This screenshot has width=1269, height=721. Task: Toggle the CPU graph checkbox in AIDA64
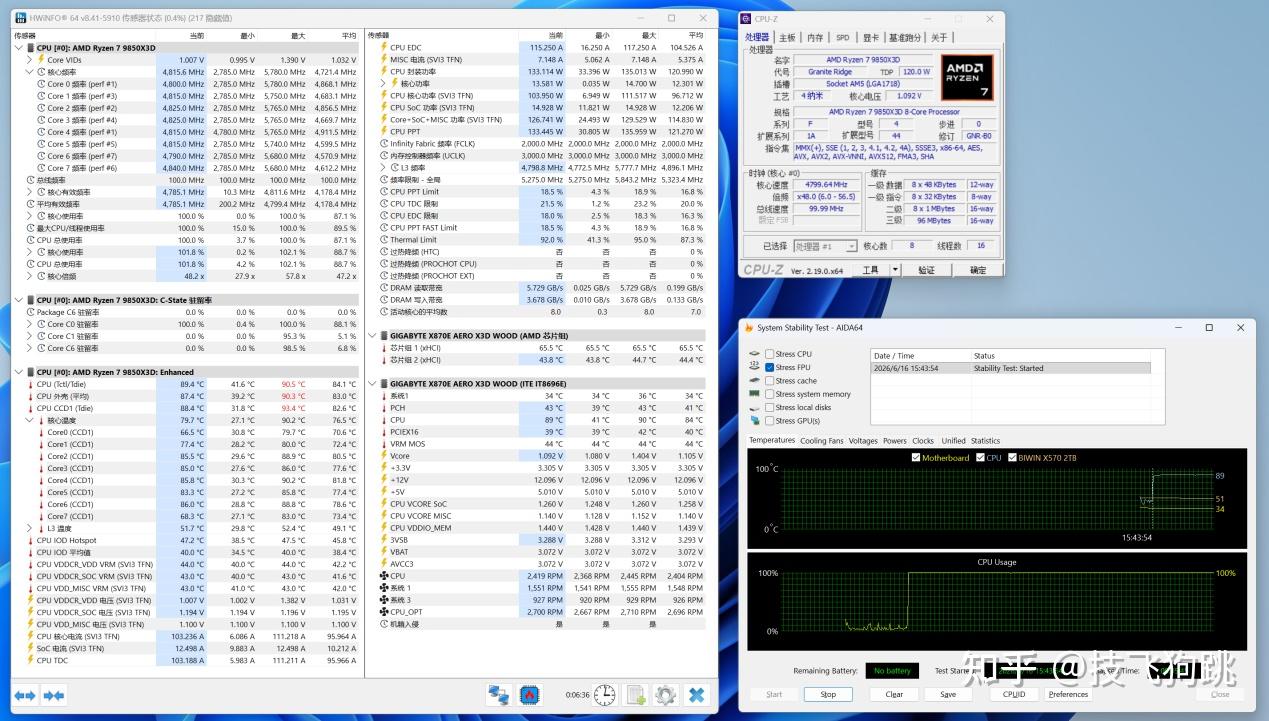pos(981,458)
